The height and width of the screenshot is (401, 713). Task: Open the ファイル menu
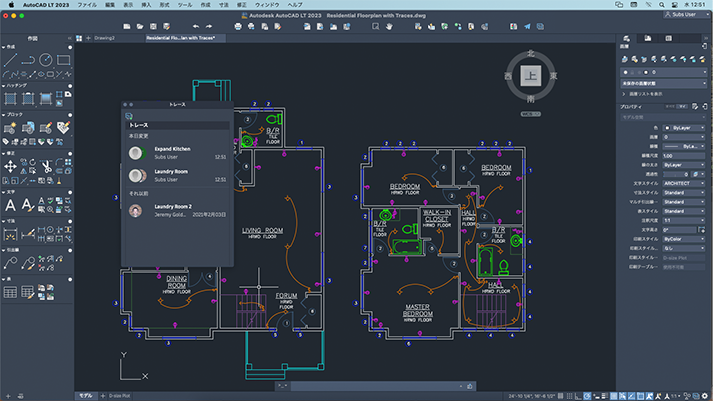tap(86, 5)
